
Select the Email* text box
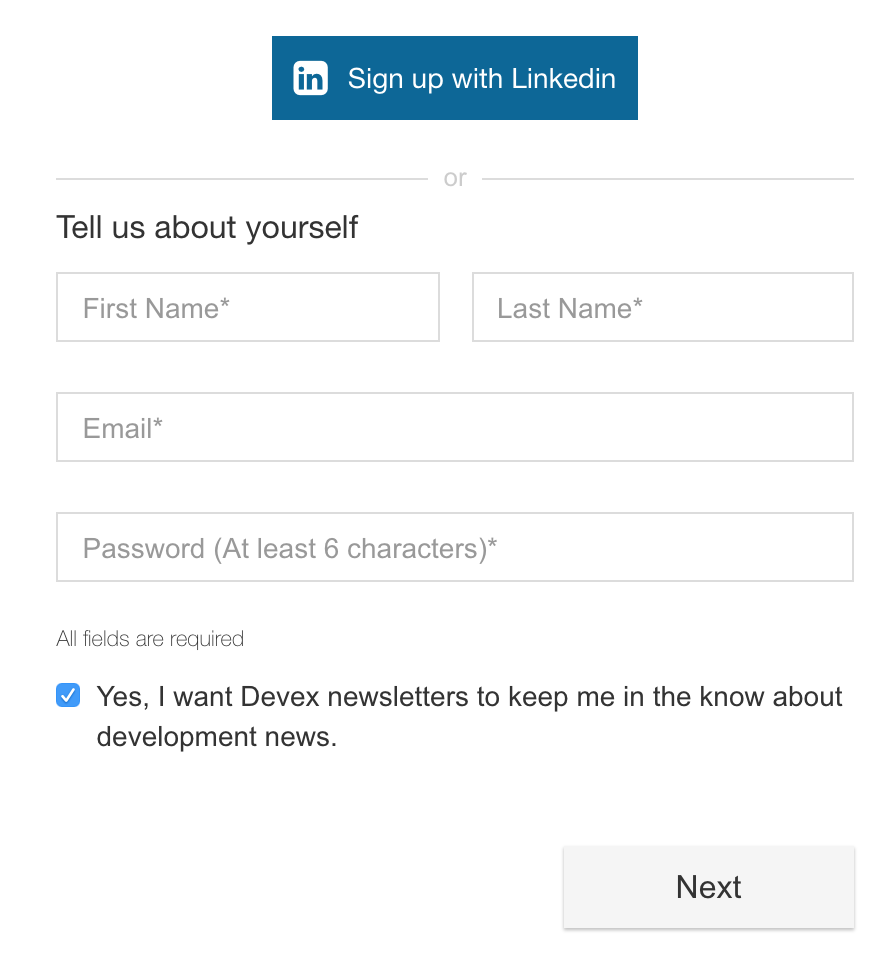455,427
